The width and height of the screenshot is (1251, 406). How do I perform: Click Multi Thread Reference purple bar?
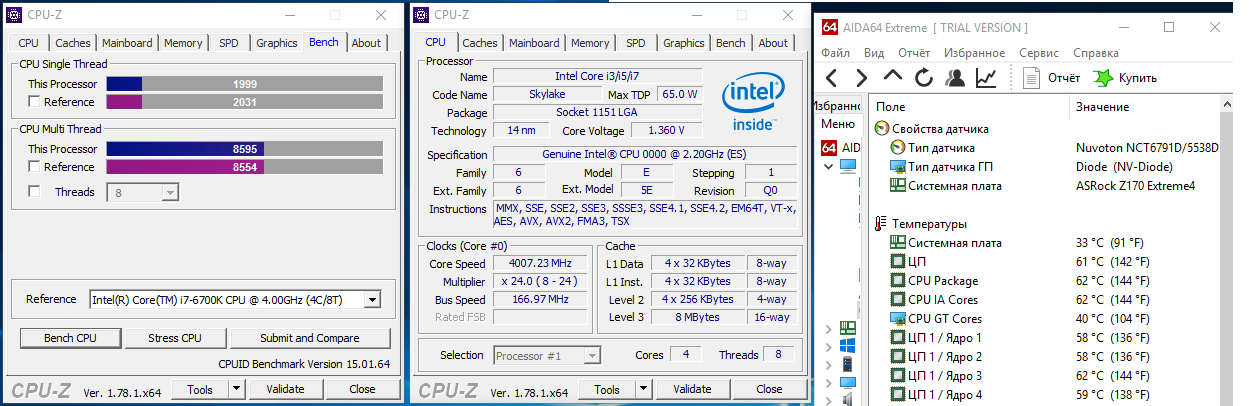point(244,167)
